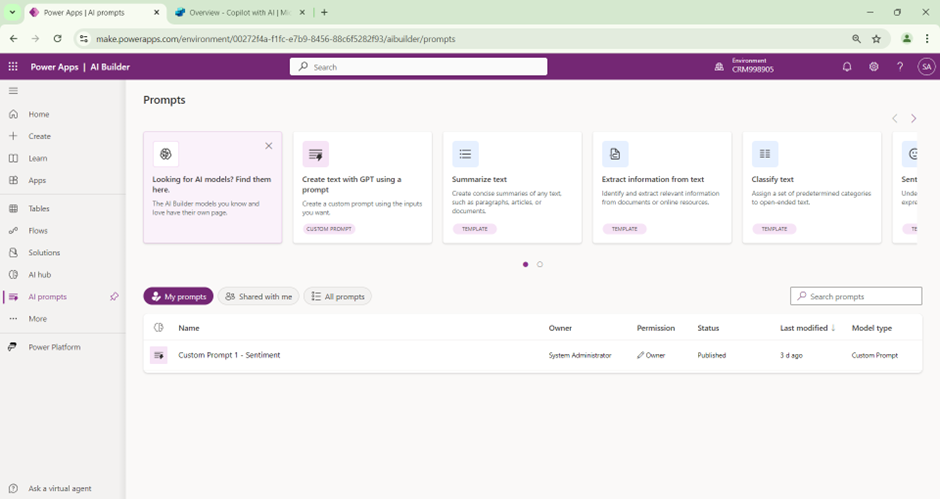Open Flows in the left sidebar

pos(38,231)
